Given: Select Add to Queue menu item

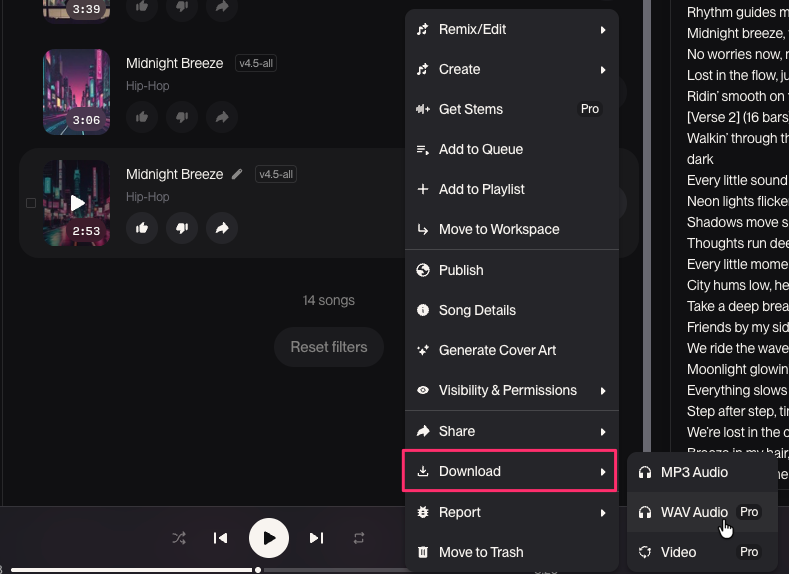Looking at the screenshot, I should click(x=481, y=150).
